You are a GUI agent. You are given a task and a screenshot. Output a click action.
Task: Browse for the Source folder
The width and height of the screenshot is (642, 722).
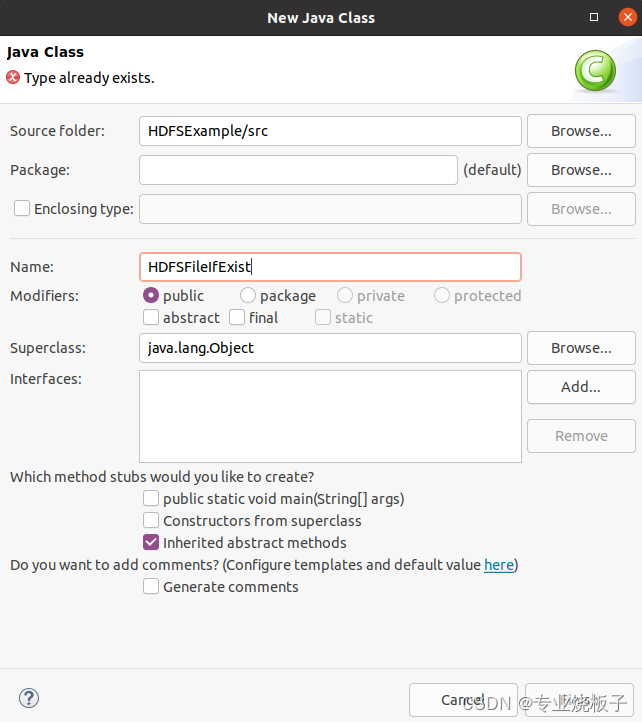coord(581,131)
